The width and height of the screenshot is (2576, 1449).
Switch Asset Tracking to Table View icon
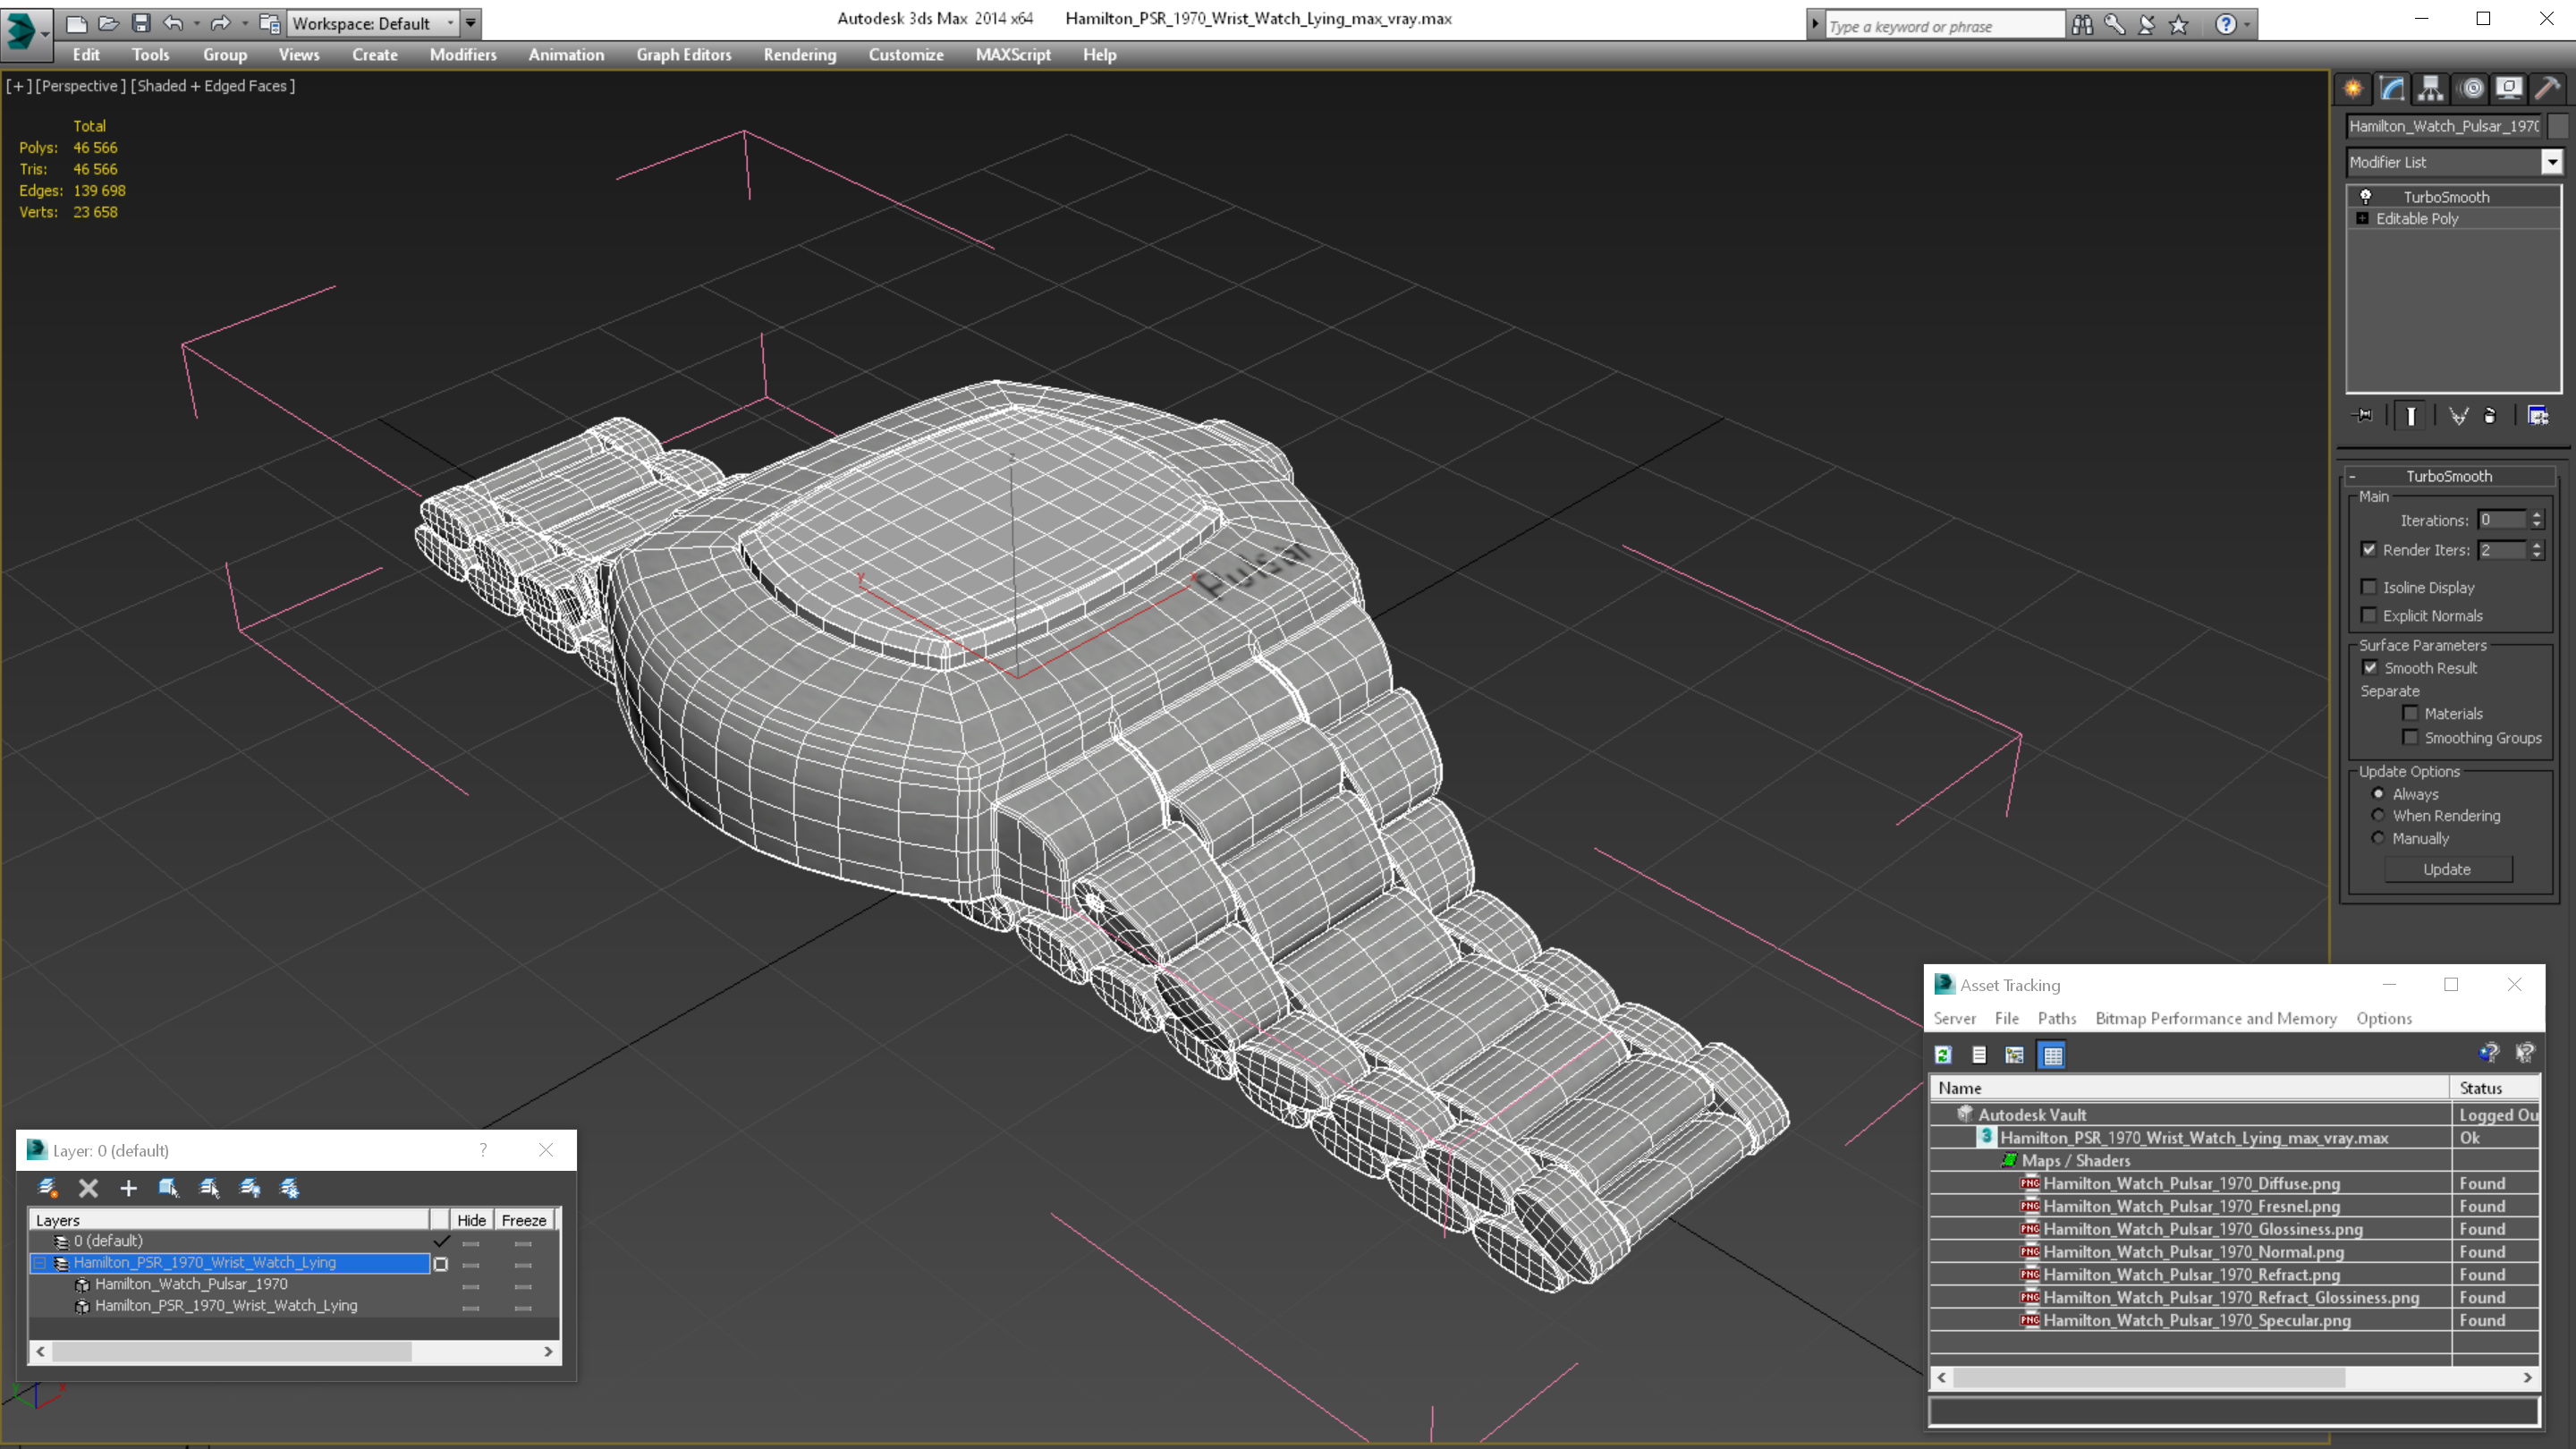[x=2052, y=1054]
